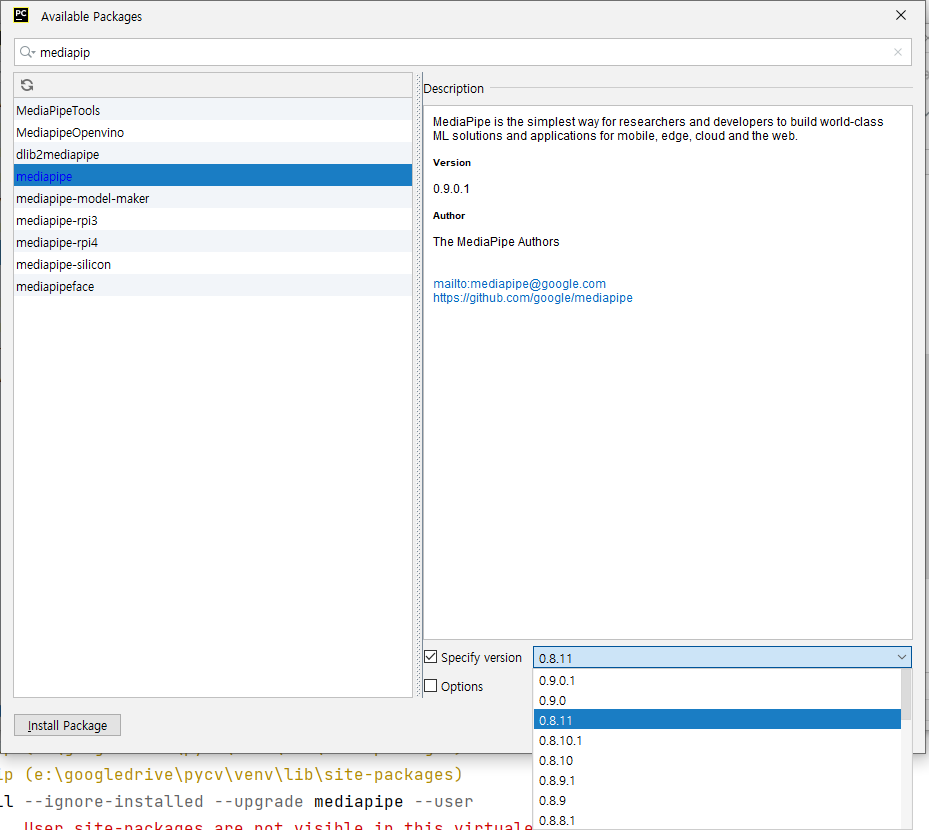Click into the package search field
929x830 pixels.
pyautogui.click(x=463, y=52)
